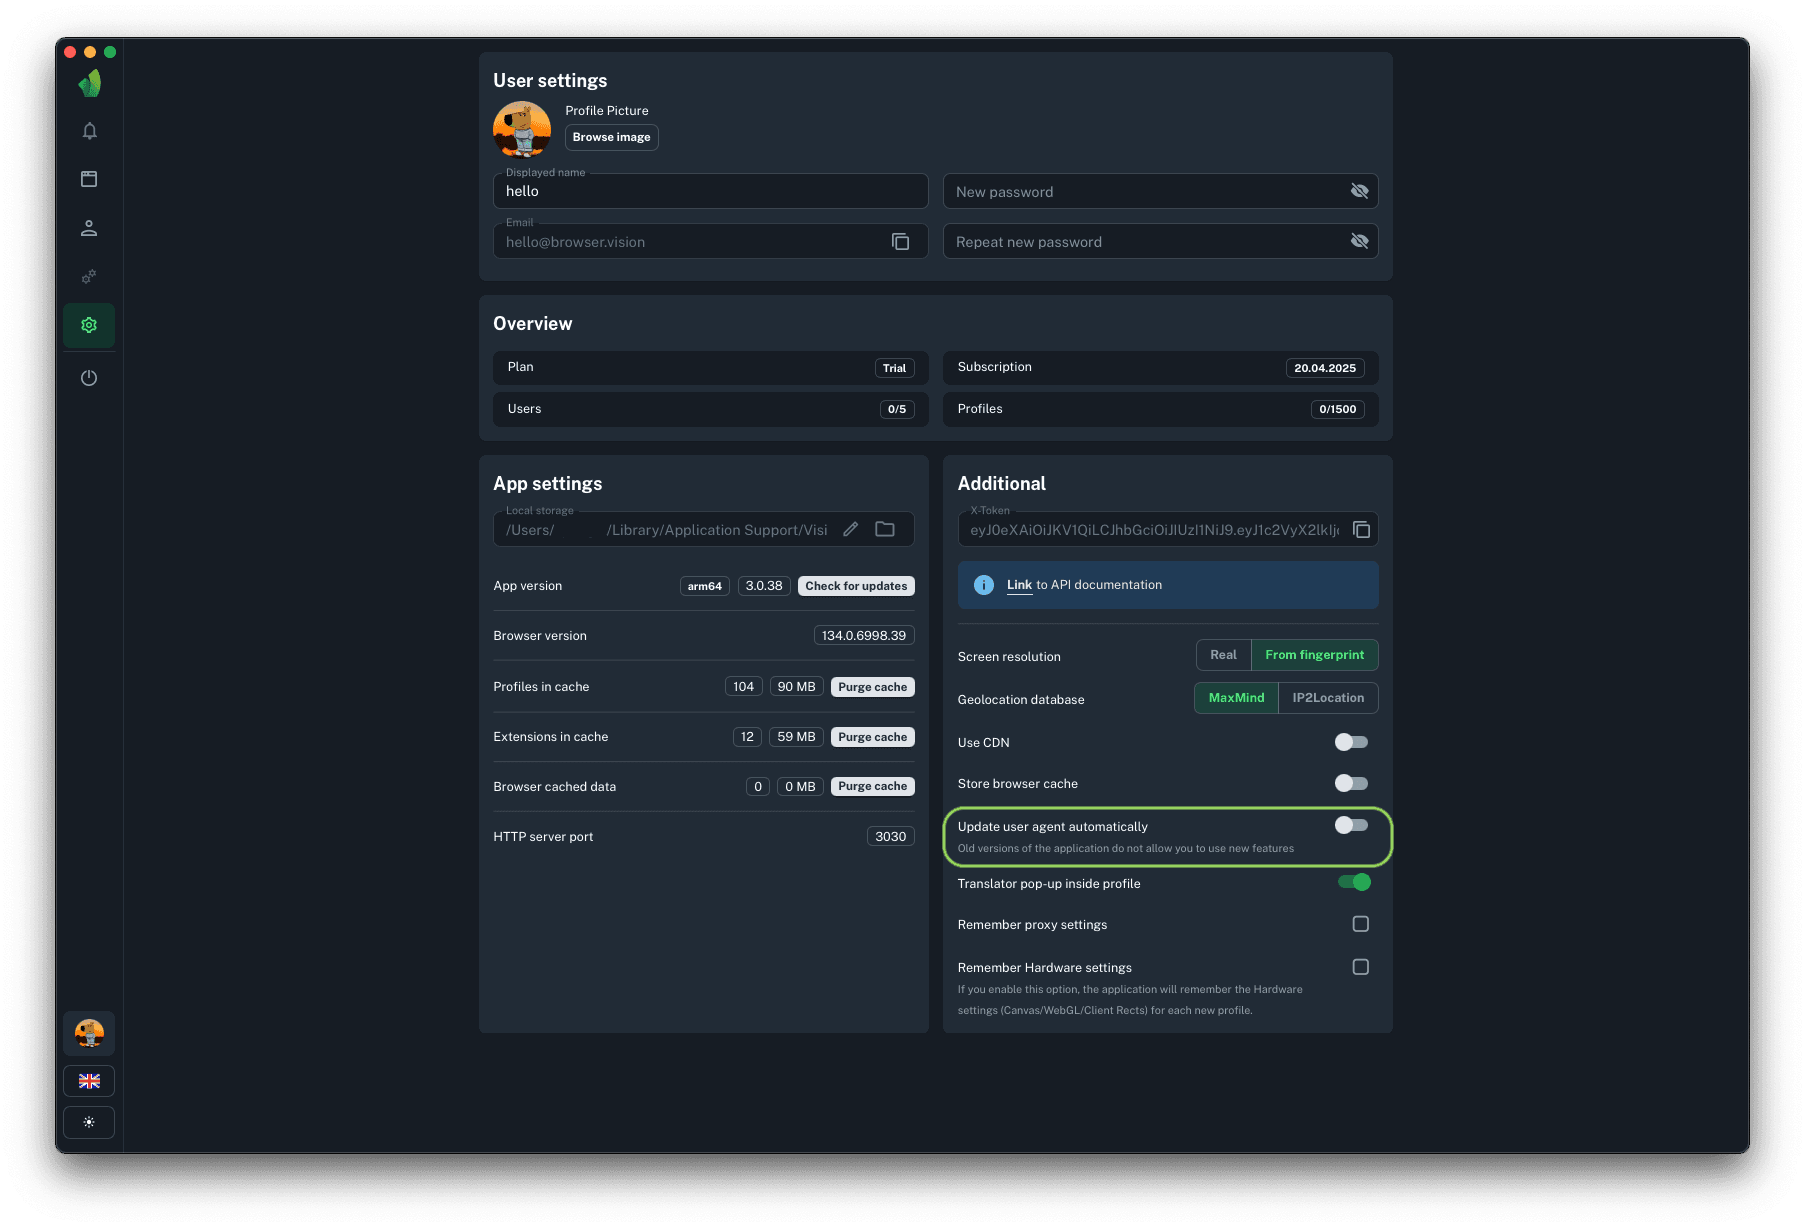Viewport: 1805px width, 1227px height.
Task: Open notifications bell in sidebar
Action: [89, 131]
